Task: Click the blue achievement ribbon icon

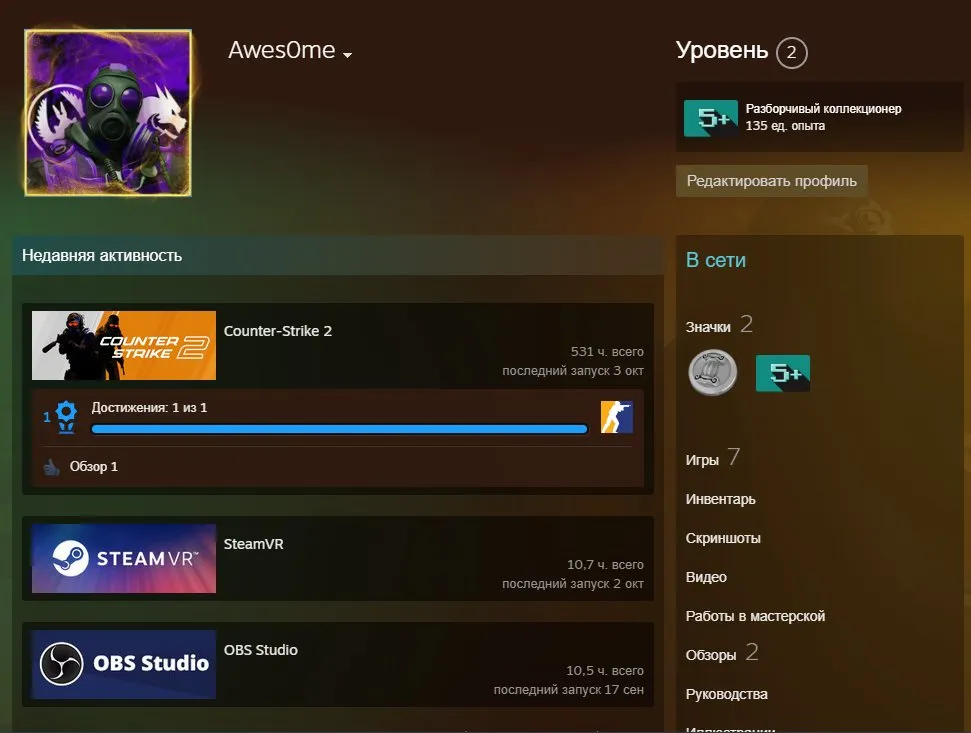Action: 66,417
